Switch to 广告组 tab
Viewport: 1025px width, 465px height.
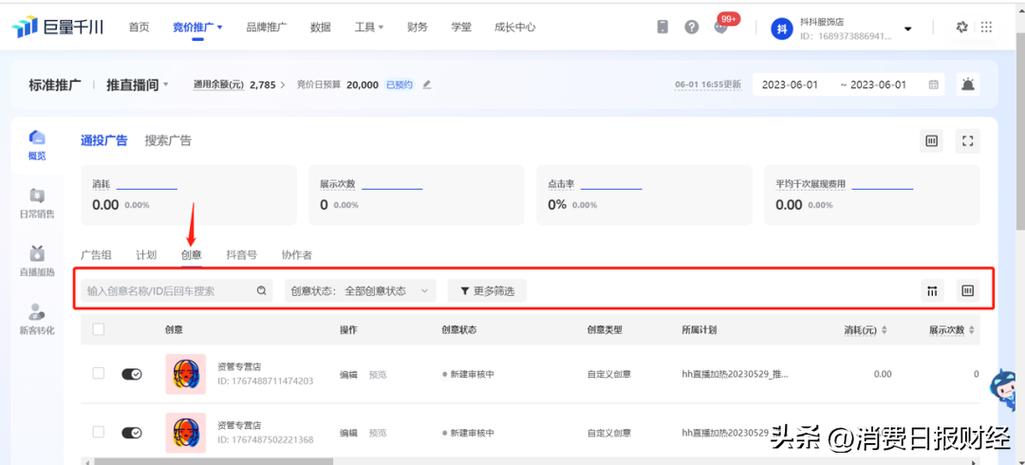click(96, 255)
